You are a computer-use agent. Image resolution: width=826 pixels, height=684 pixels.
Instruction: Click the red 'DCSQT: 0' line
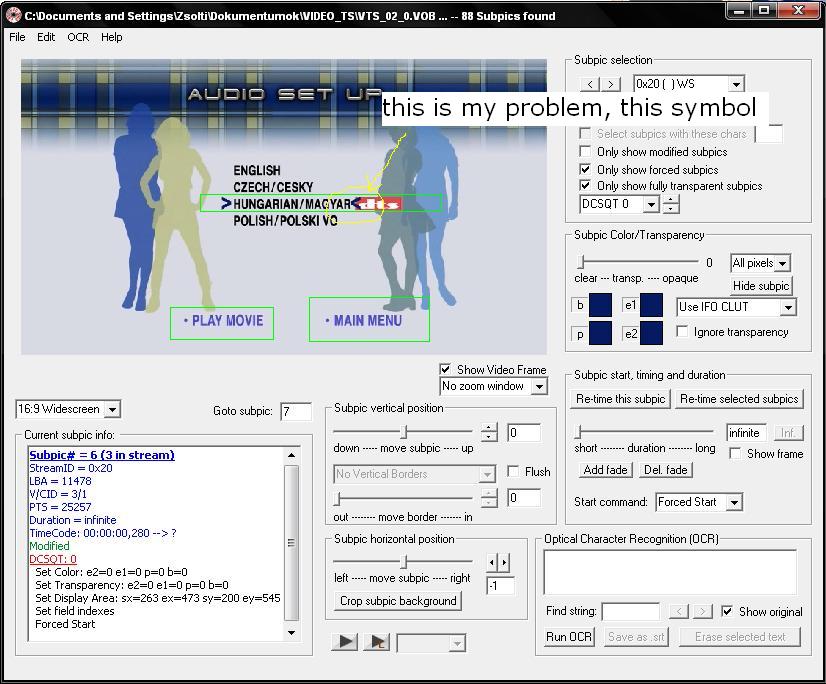coord(53,559)
